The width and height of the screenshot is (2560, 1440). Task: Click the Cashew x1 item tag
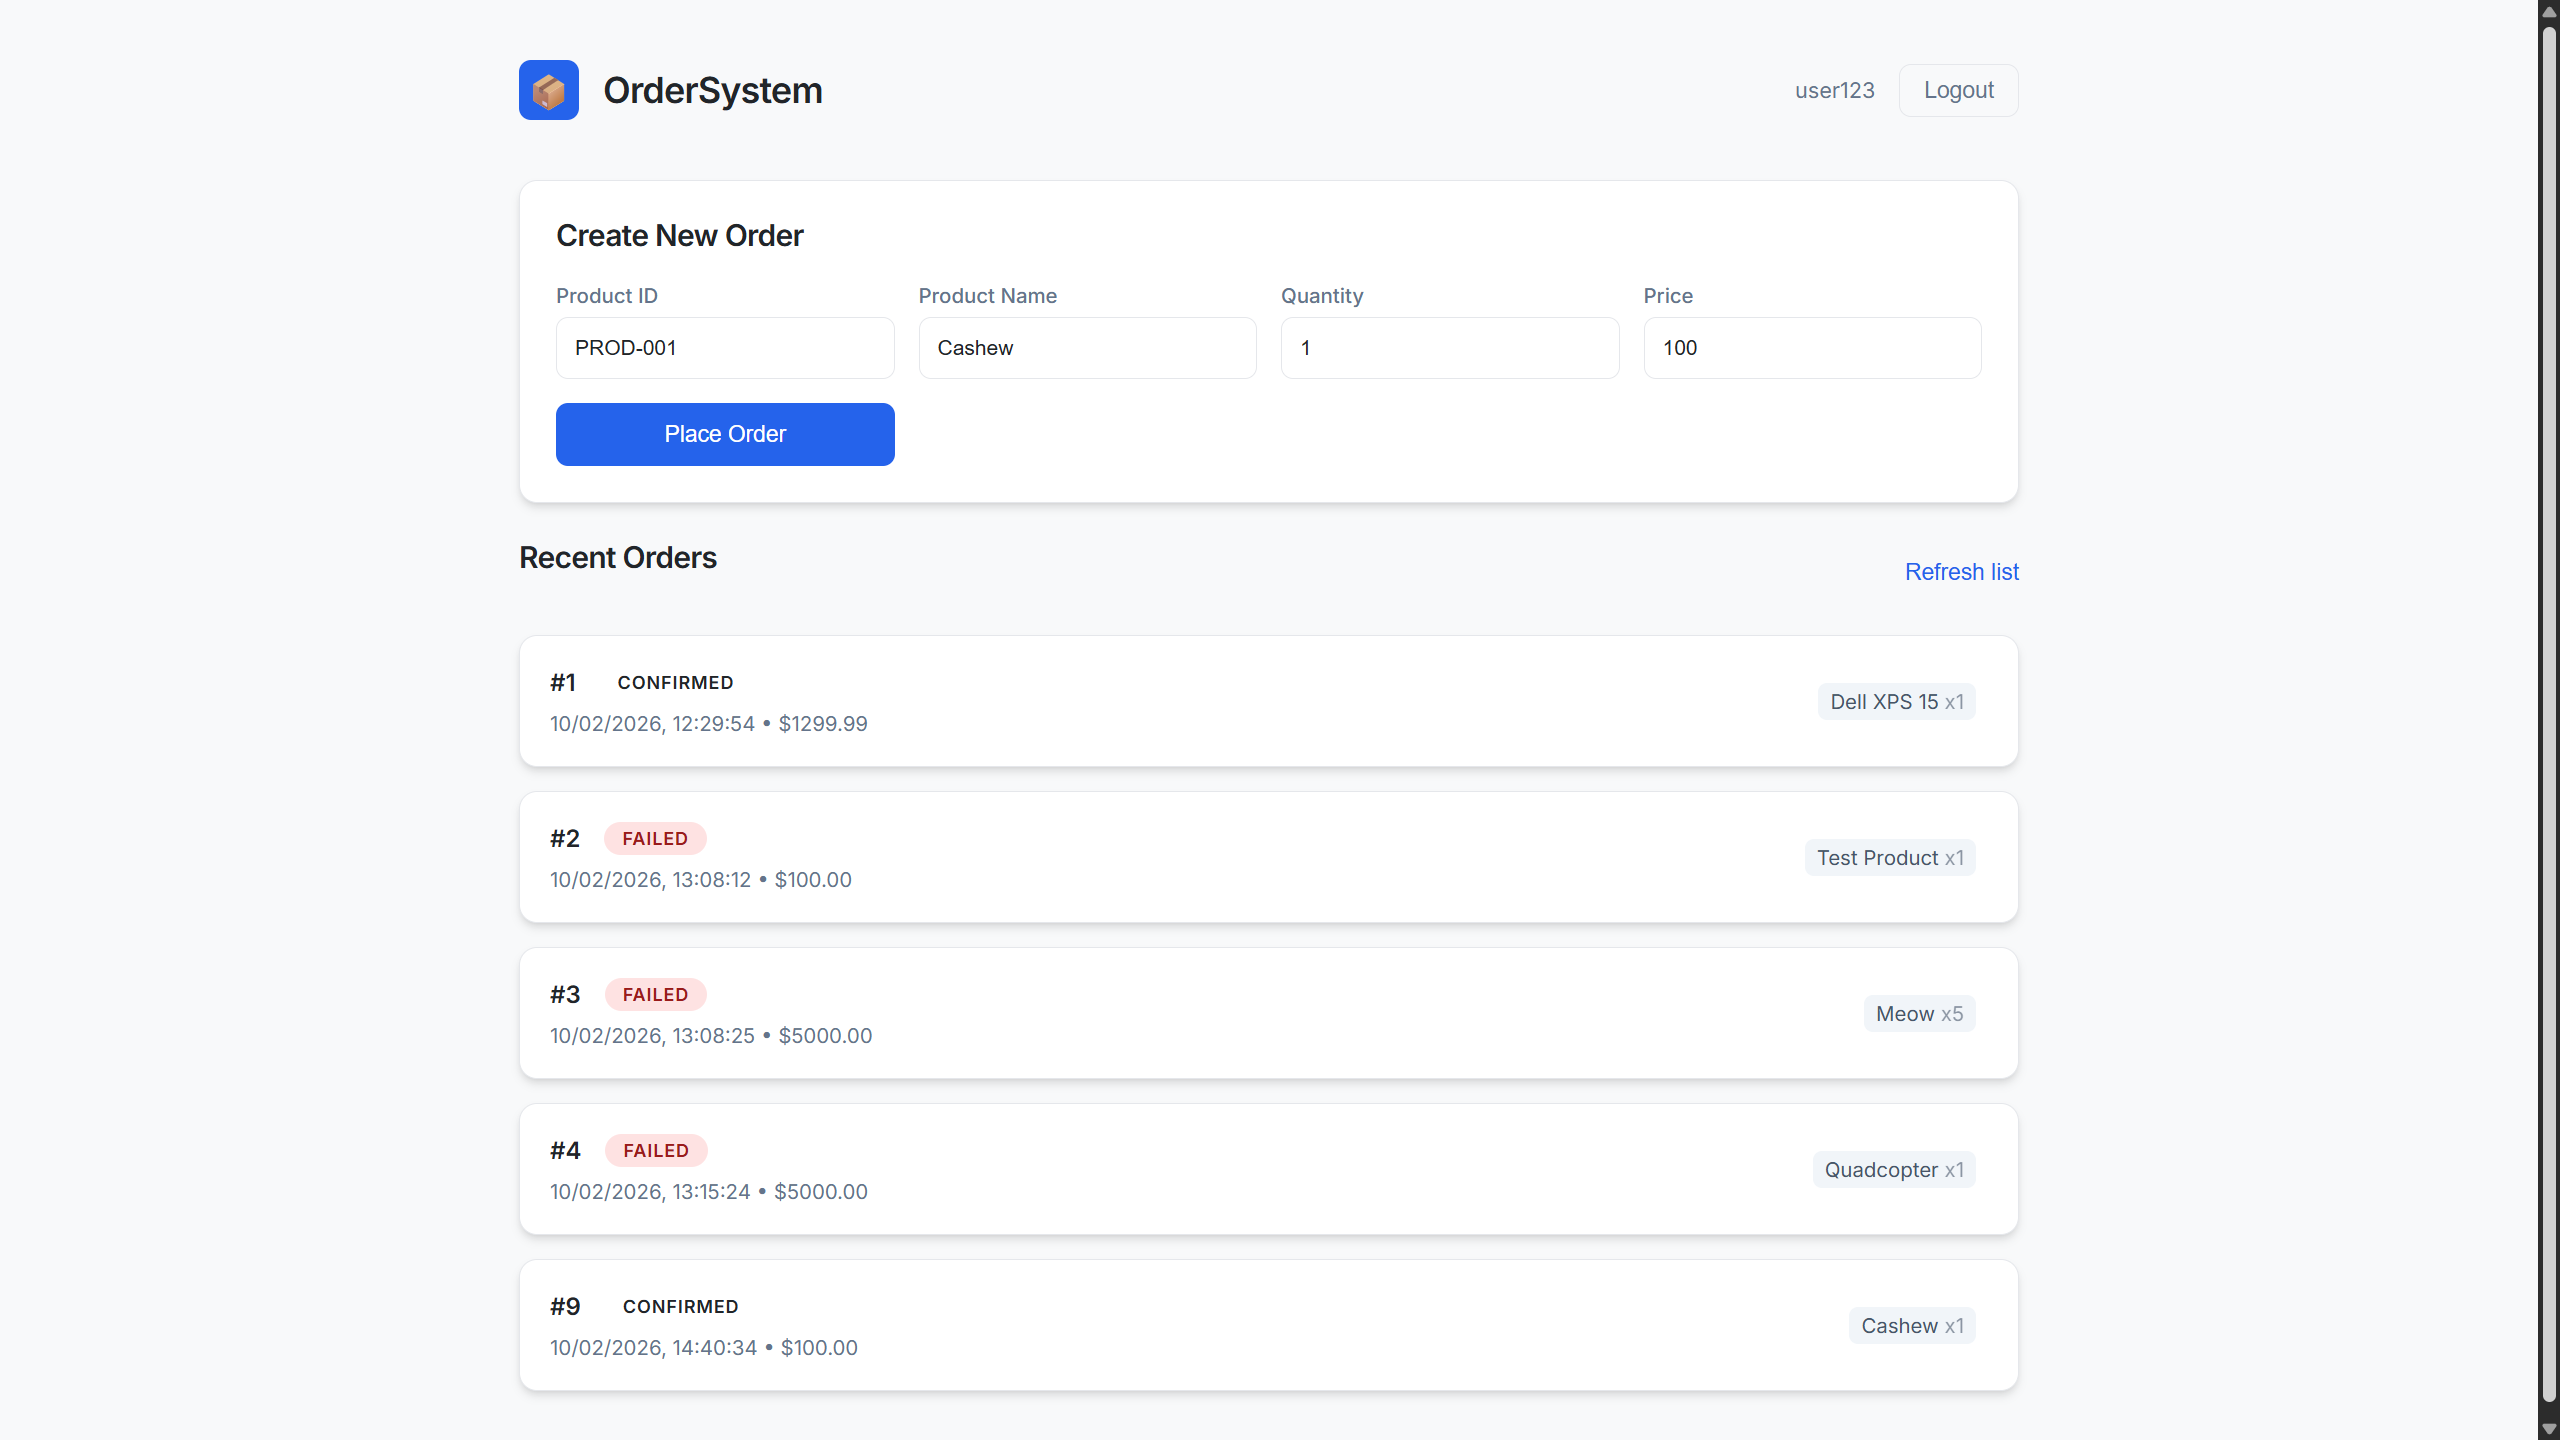pyautogui.click(x=1911, y=1326)
